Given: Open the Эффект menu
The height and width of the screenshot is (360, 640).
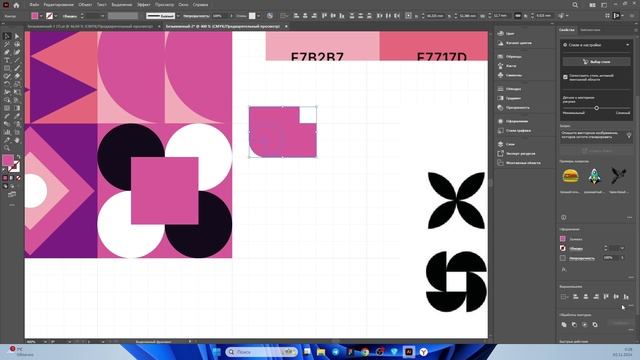Looking at the screenshot, I should [x=143, y=5].
